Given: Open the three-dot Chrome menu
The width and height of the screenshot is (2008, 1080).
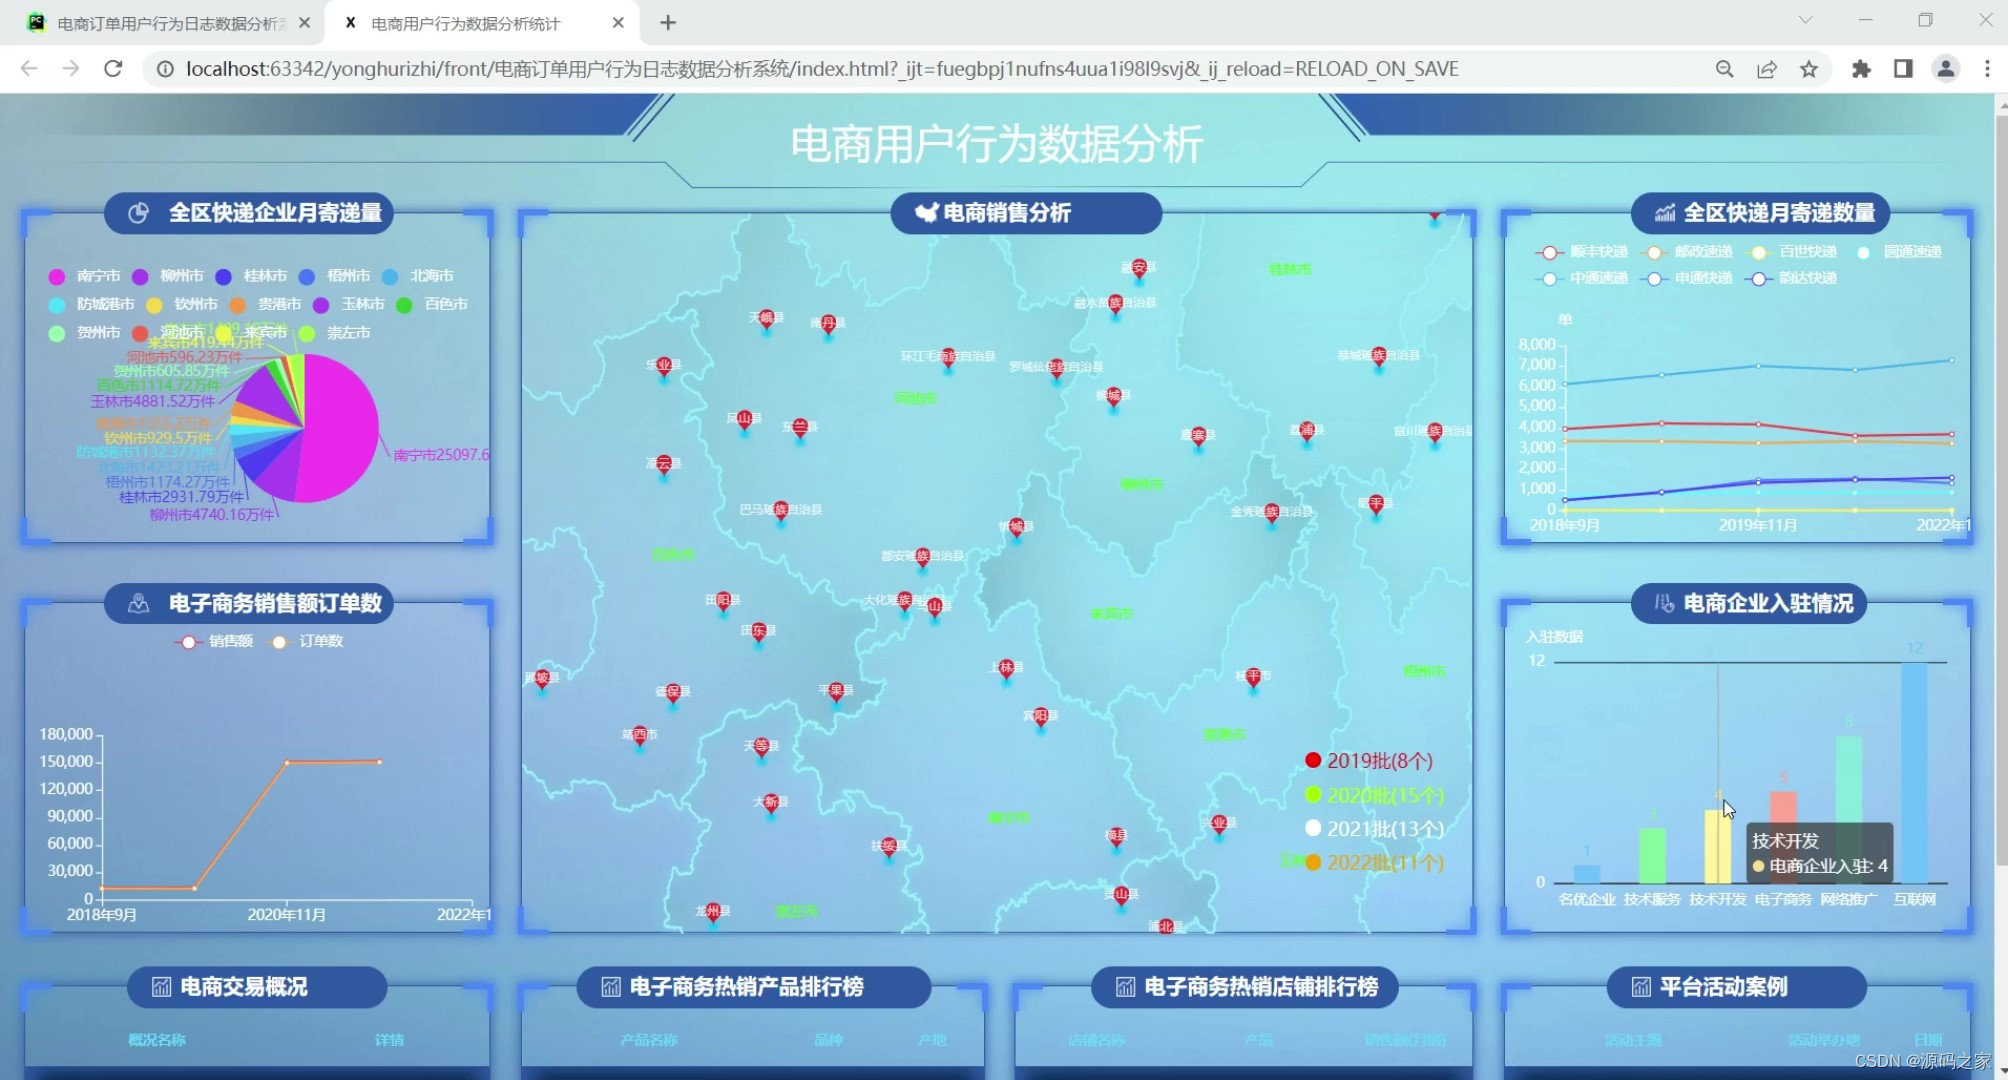Looking at the screenshot, I should coord(1987,69).
